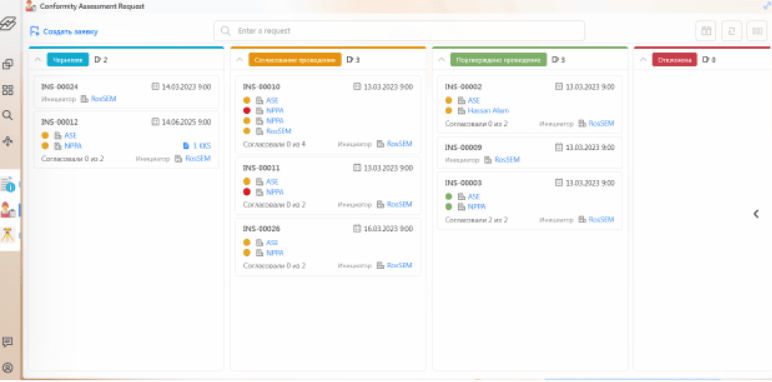Collapse the green confirmed column chevron

pos(442,60)
